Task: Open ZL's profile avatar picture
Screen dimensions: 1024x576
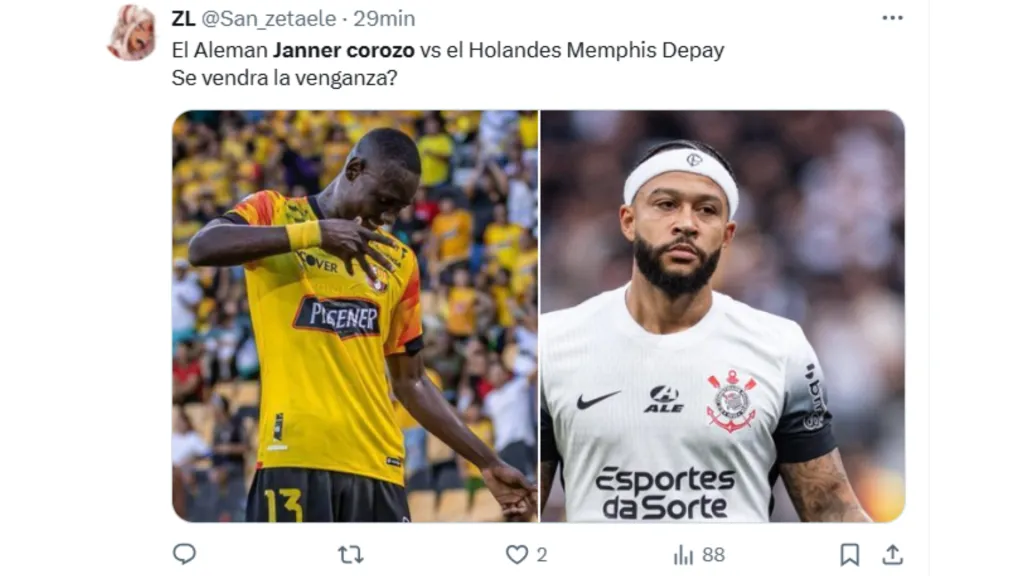Action: tap(132, 33)
